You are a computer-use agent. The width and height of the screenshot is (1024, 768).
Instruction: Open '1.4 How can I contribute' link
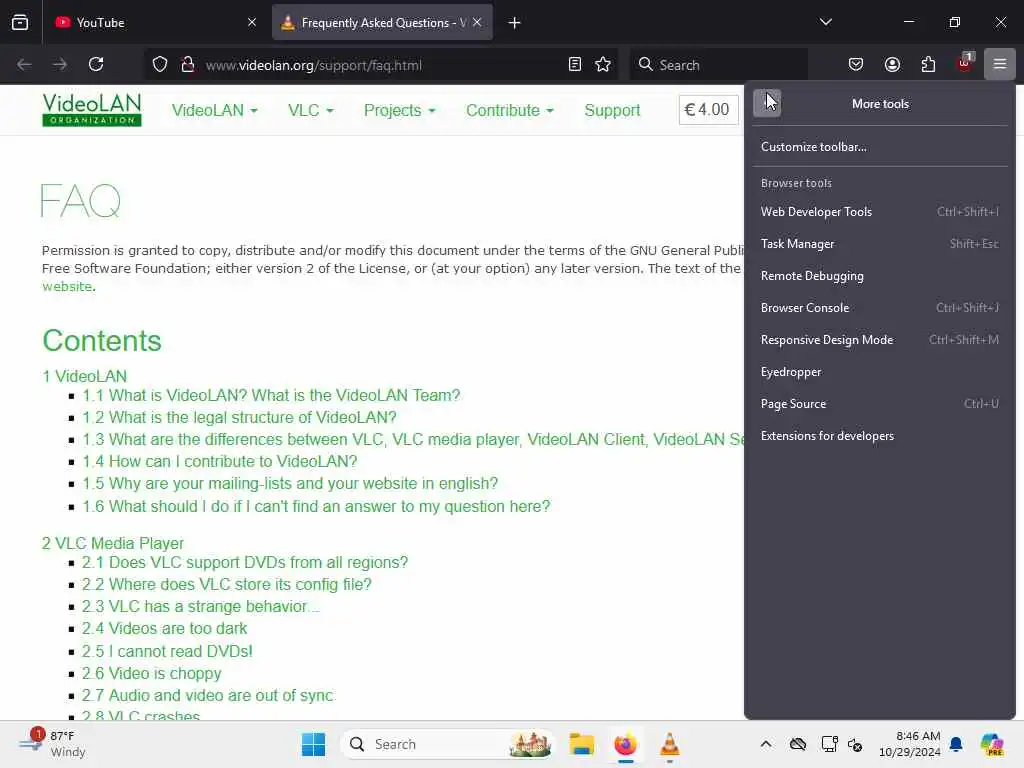(x=219, y=462)
